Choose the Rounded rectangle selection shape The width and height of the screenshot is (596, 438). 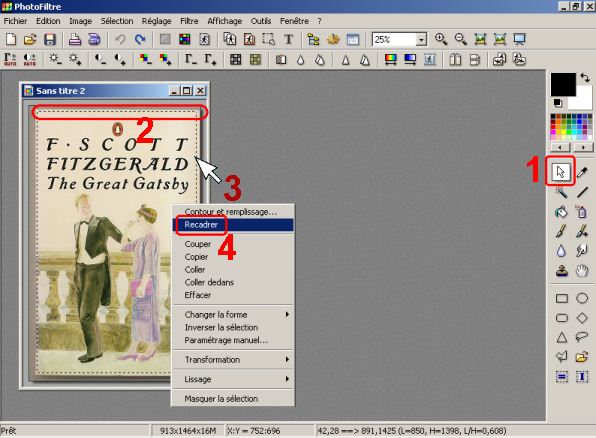tap(562, 318)
